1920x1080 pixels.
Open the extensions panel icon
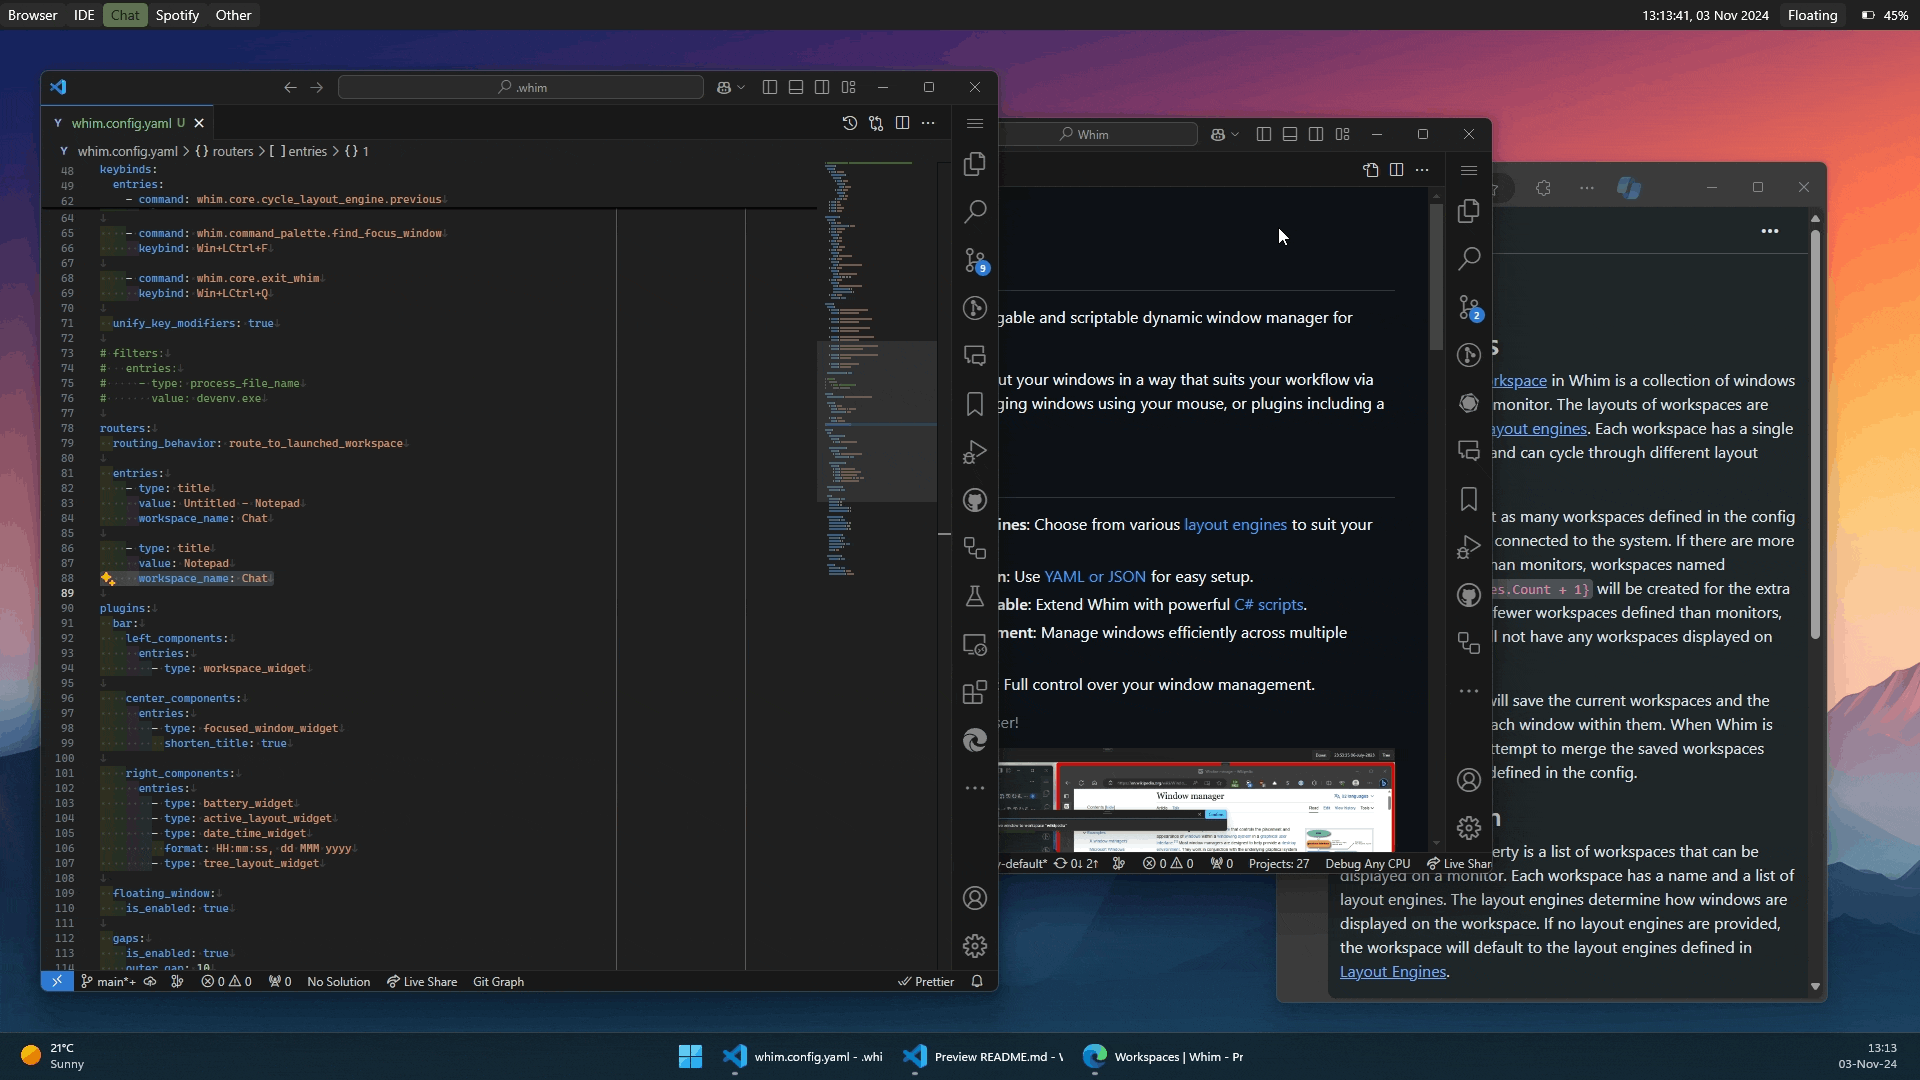[975, 691]
